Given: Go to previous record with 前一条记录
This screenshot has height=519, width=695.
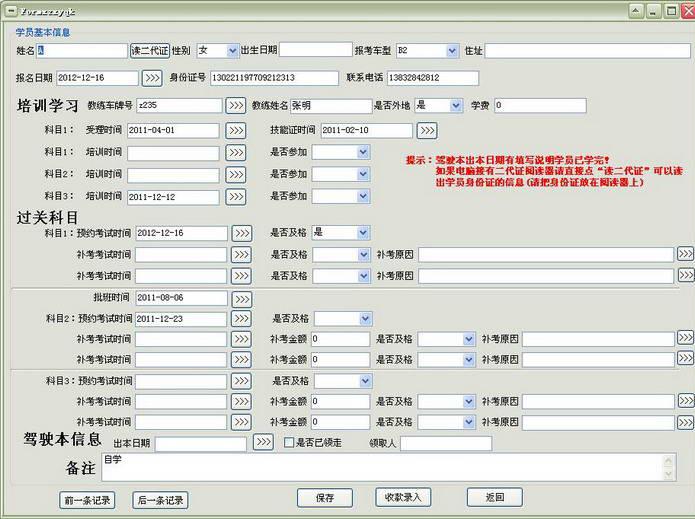Looking at the screenshot, I should click(87, 500).
